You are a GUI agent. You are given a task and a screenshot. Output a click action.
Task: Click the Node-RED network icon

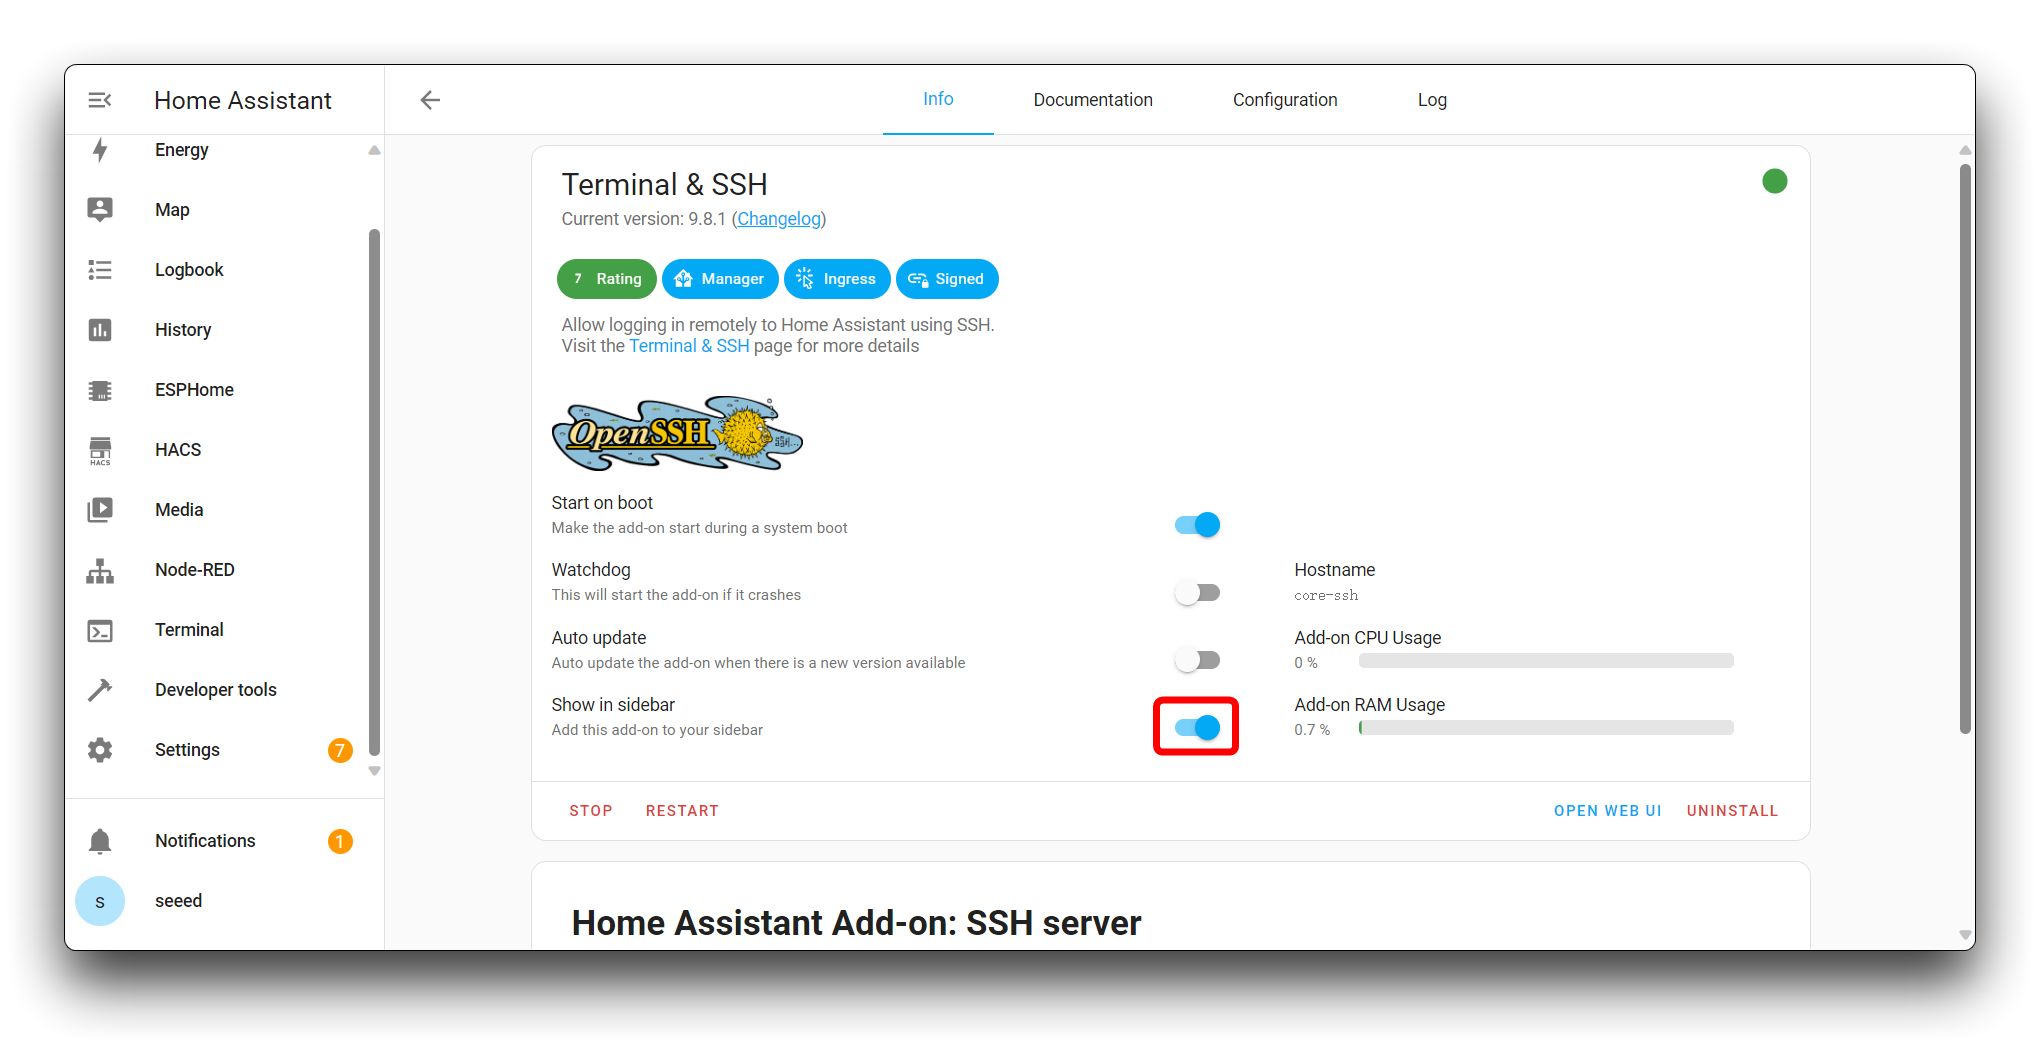pyautogui.click(x=100, y=570)
